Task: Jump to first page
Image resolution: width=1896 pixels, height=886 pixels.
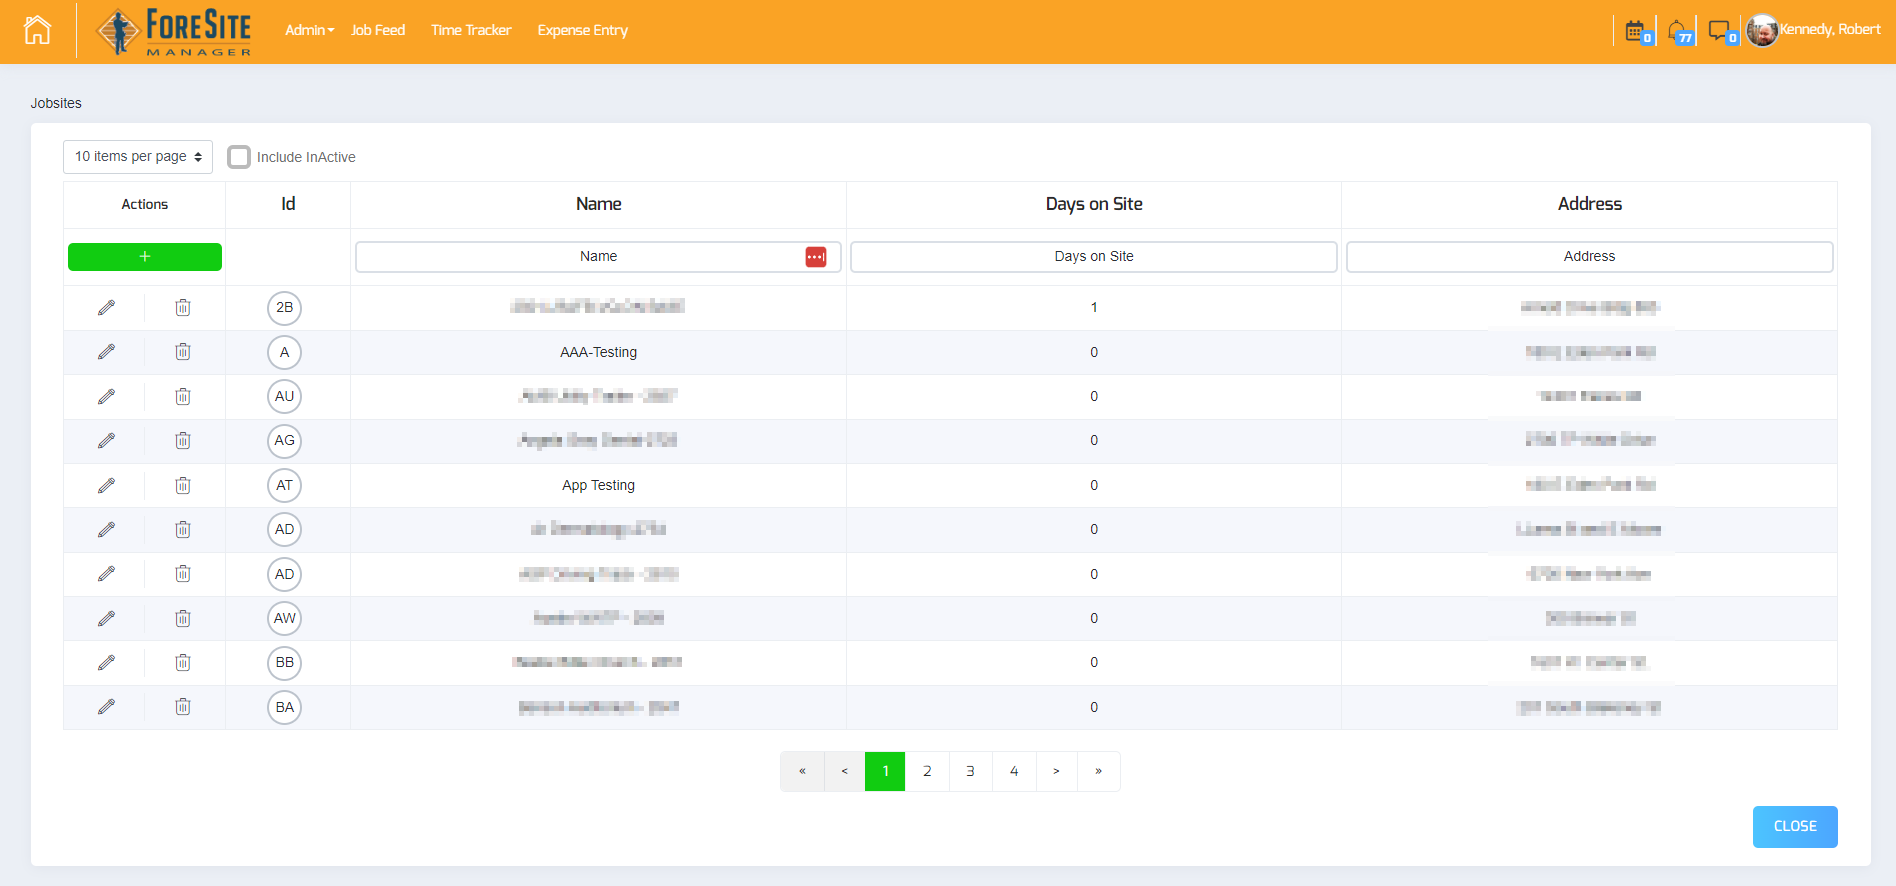Action: 802,771
